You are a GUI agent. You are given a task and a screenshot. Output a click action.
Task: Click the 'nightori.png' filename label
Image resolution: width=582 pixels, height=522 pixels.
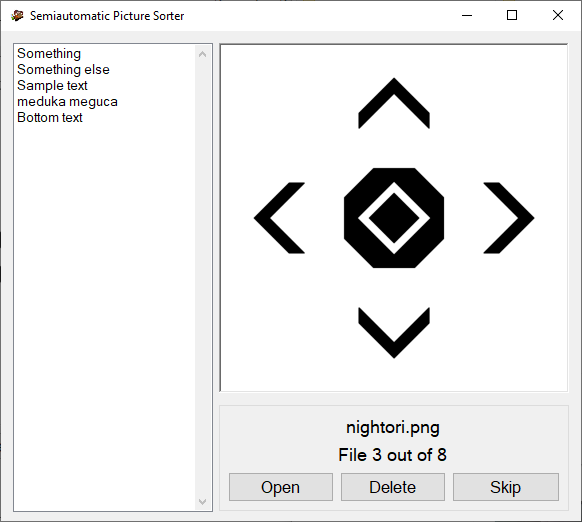pyautogui.click(x=393, y=427)
